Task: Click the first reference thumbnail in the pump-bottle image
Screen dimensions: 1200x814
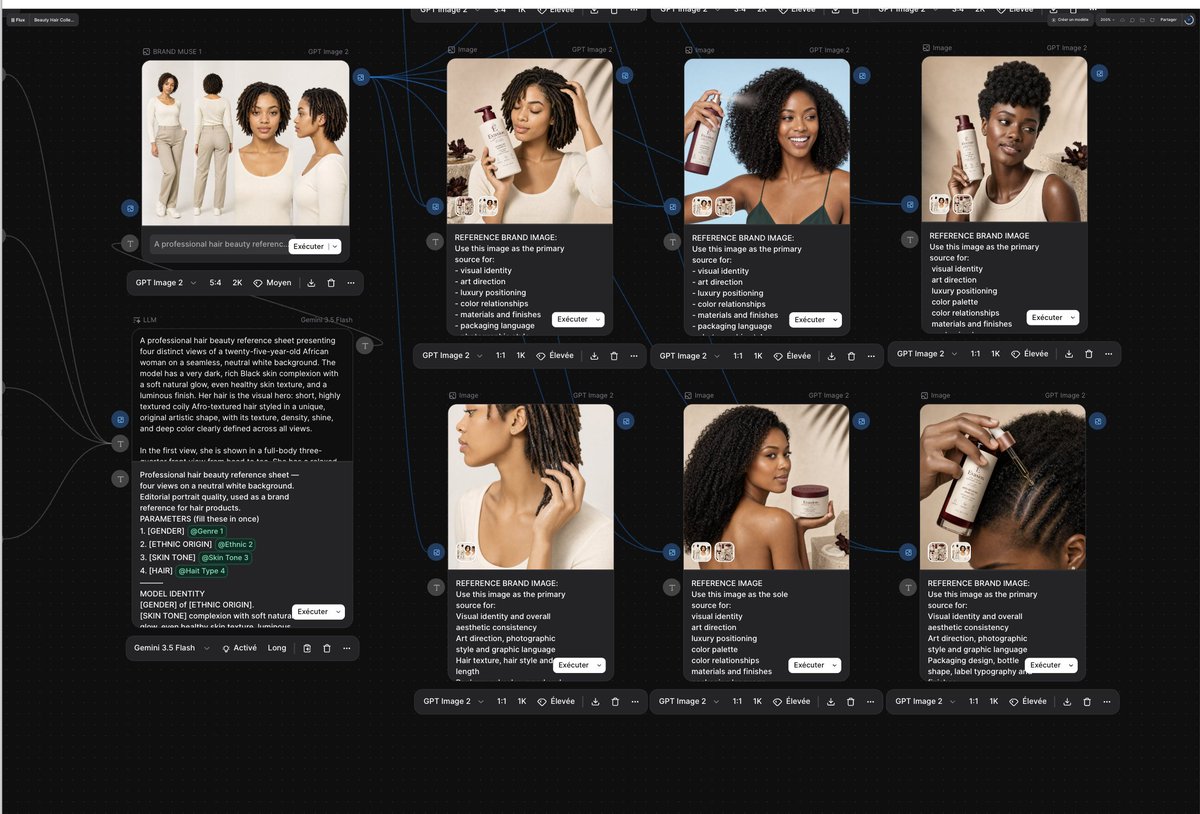Action: pos(465,207)
